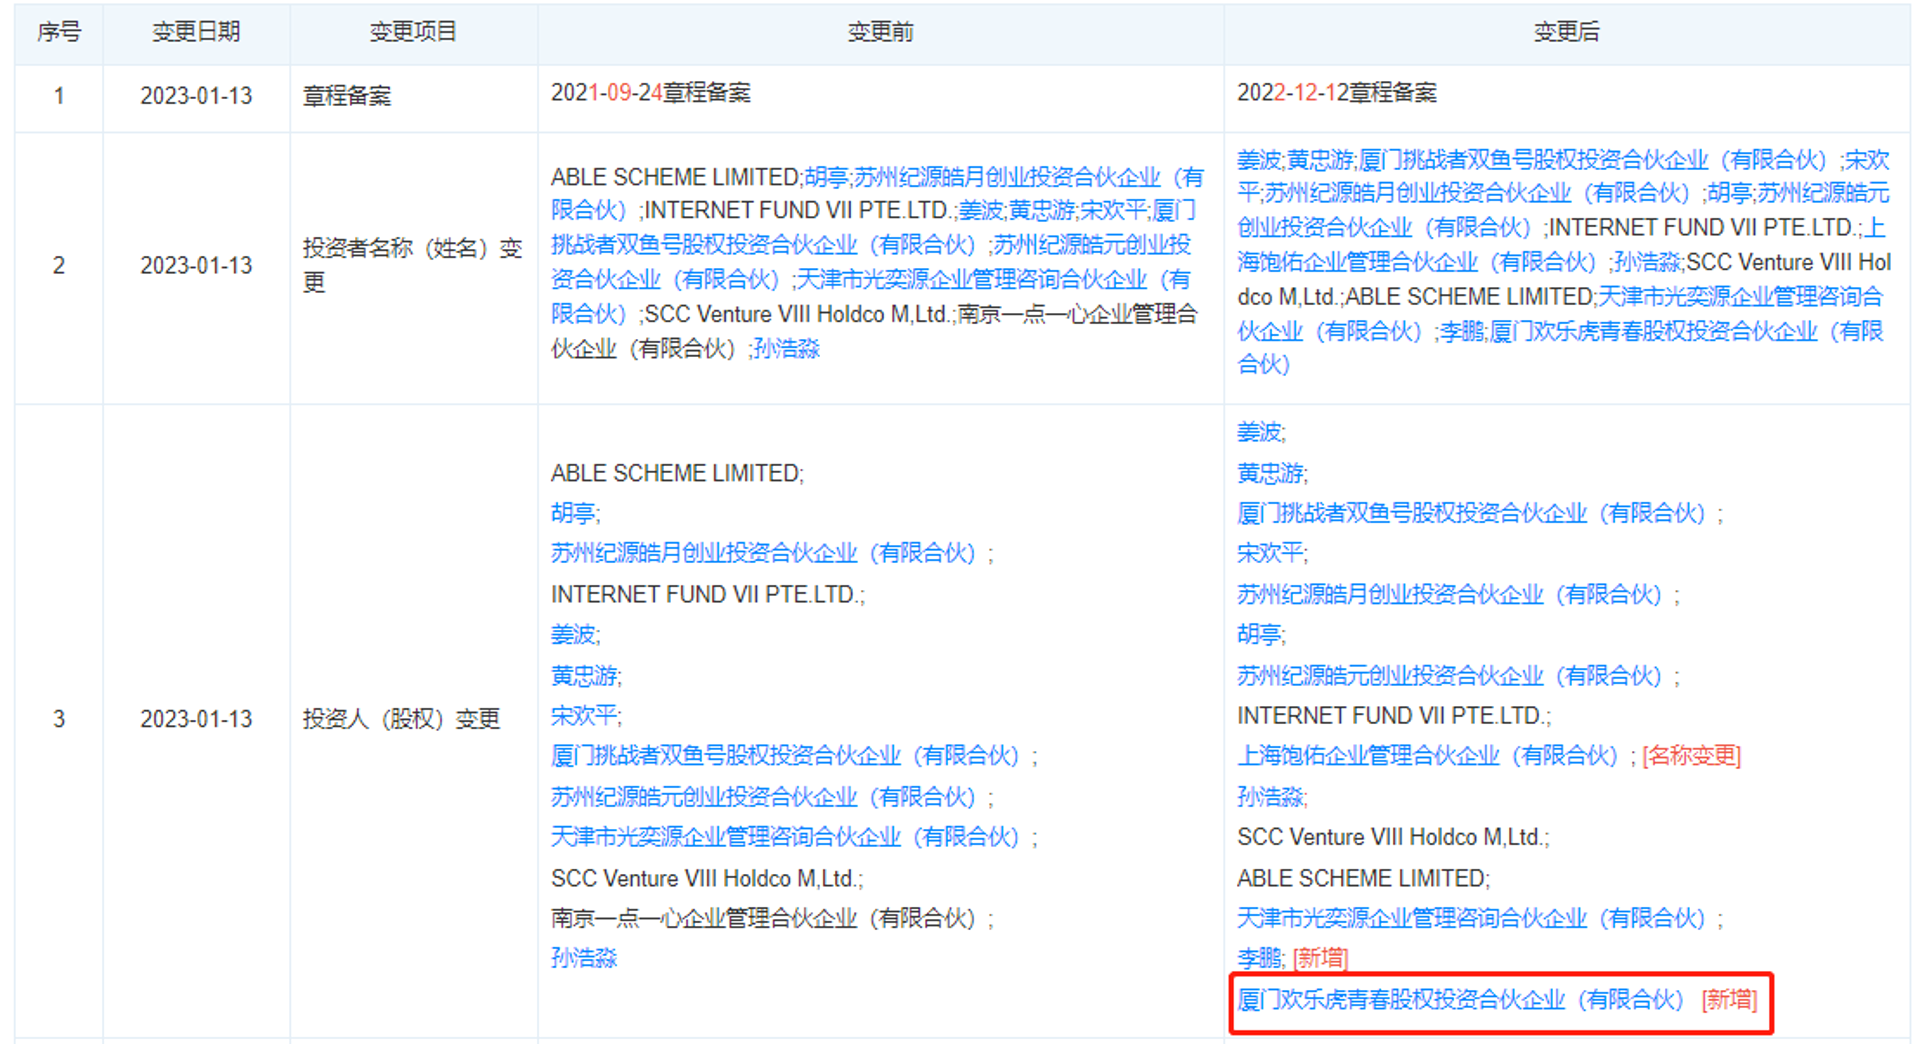This screenshot has height=1044, width=1920.
Task: Open 黄忠游 link in row 3 变更后 list
Action: (1270, 473)
